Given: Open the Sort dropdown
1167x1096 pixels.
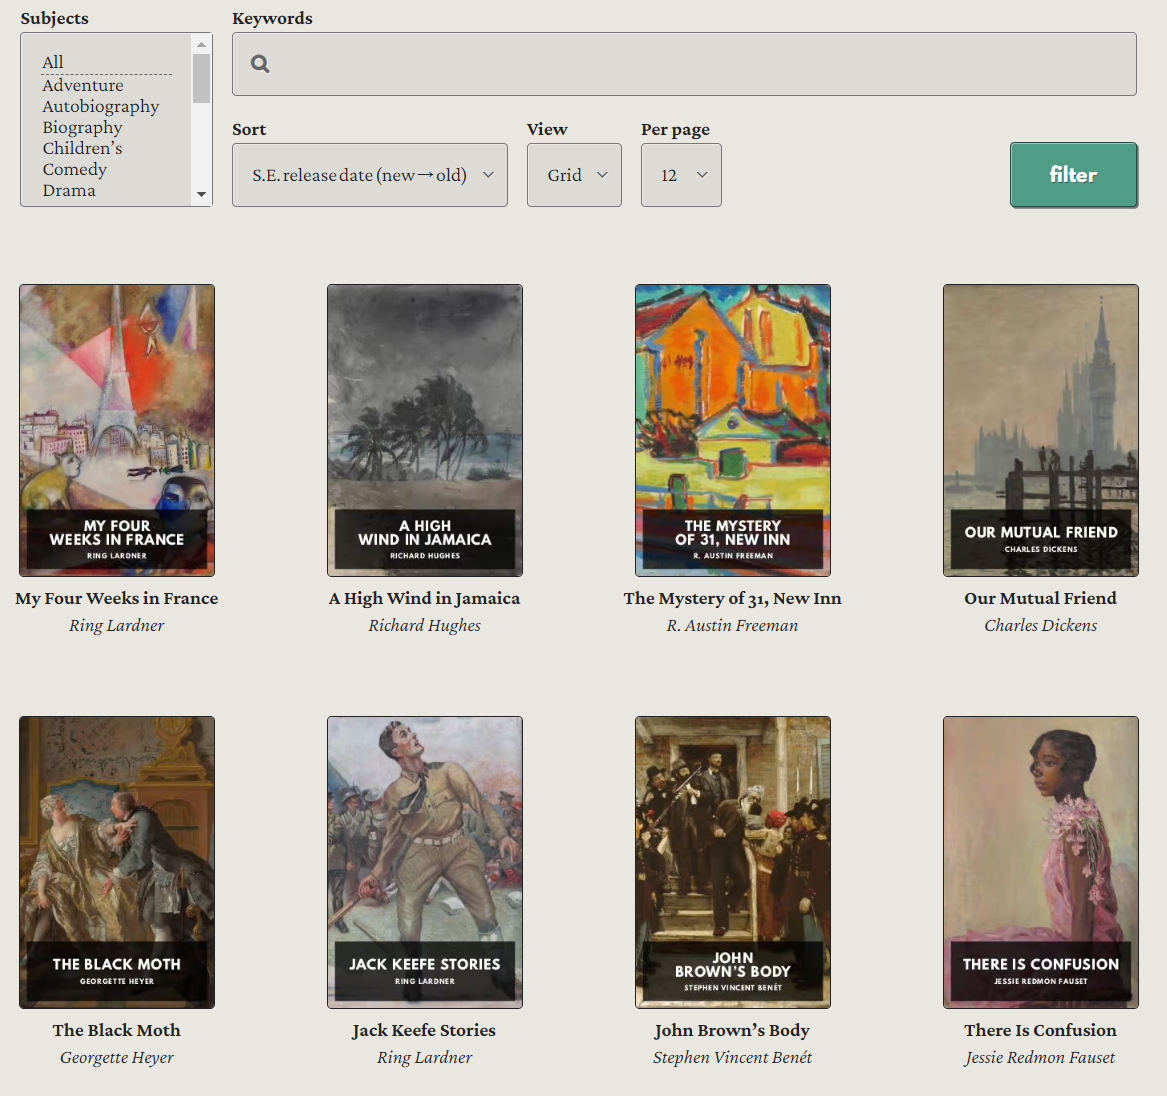Looking at the screenshot, I should [369, 174].
